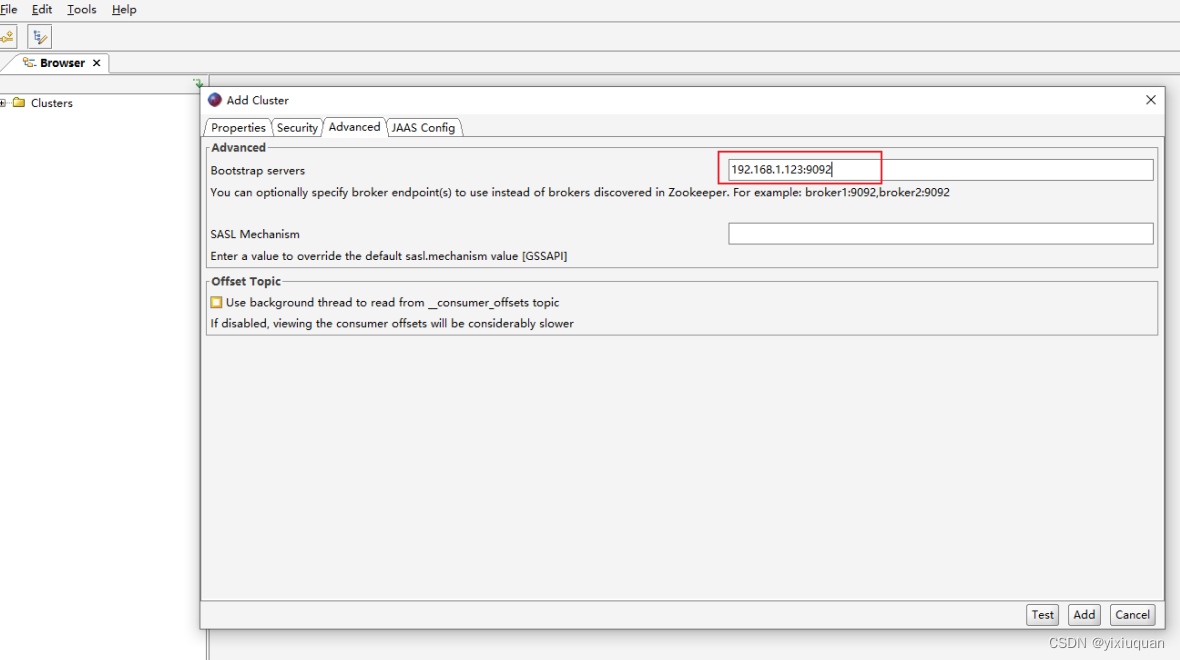Click the Browser tab icon

[x=29, y=62]
